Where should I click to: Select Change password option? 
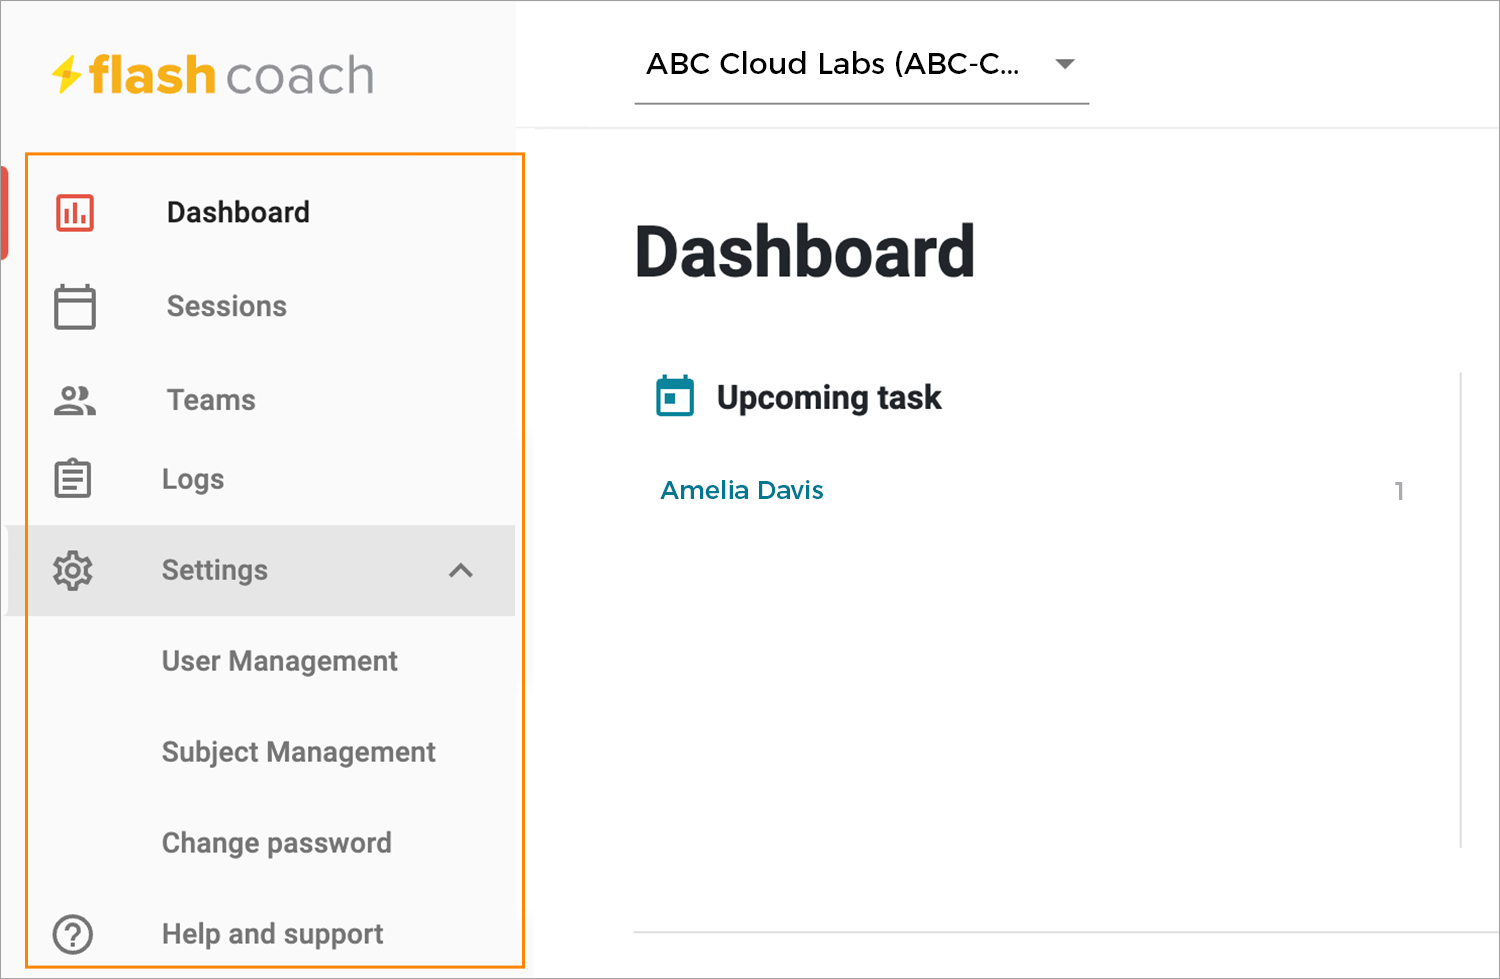(x=277, y=843)
